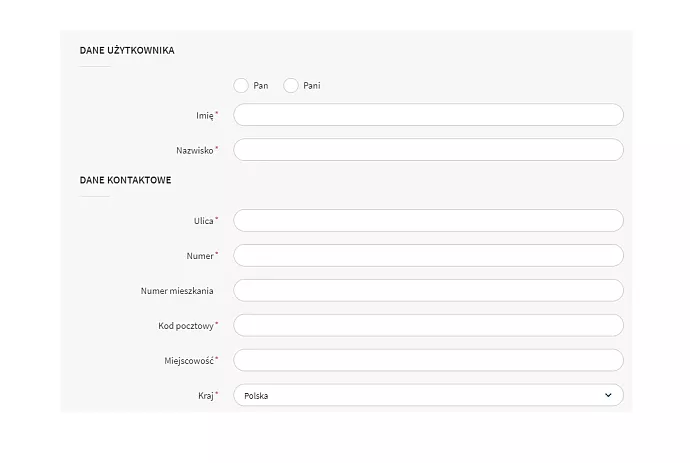Click into the Ulica field
The height and width of the screenshot is (463, 690).
point(428,220)
